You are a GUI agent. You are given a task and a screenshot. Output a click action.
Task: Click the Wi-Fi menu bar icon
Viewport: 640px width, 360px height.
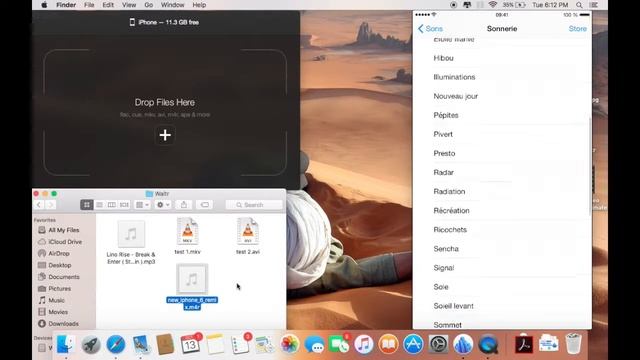493,5
